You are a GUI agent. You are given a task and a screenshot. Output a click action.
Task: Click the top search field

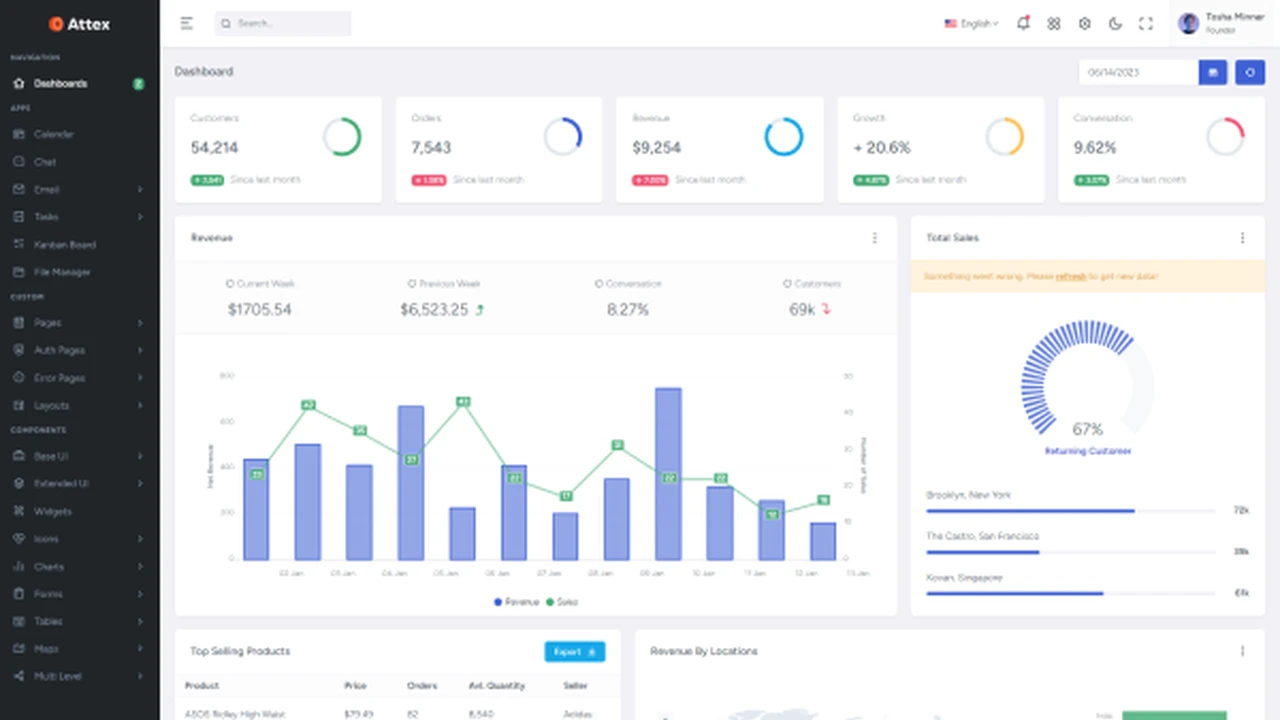tap(283, 23)
